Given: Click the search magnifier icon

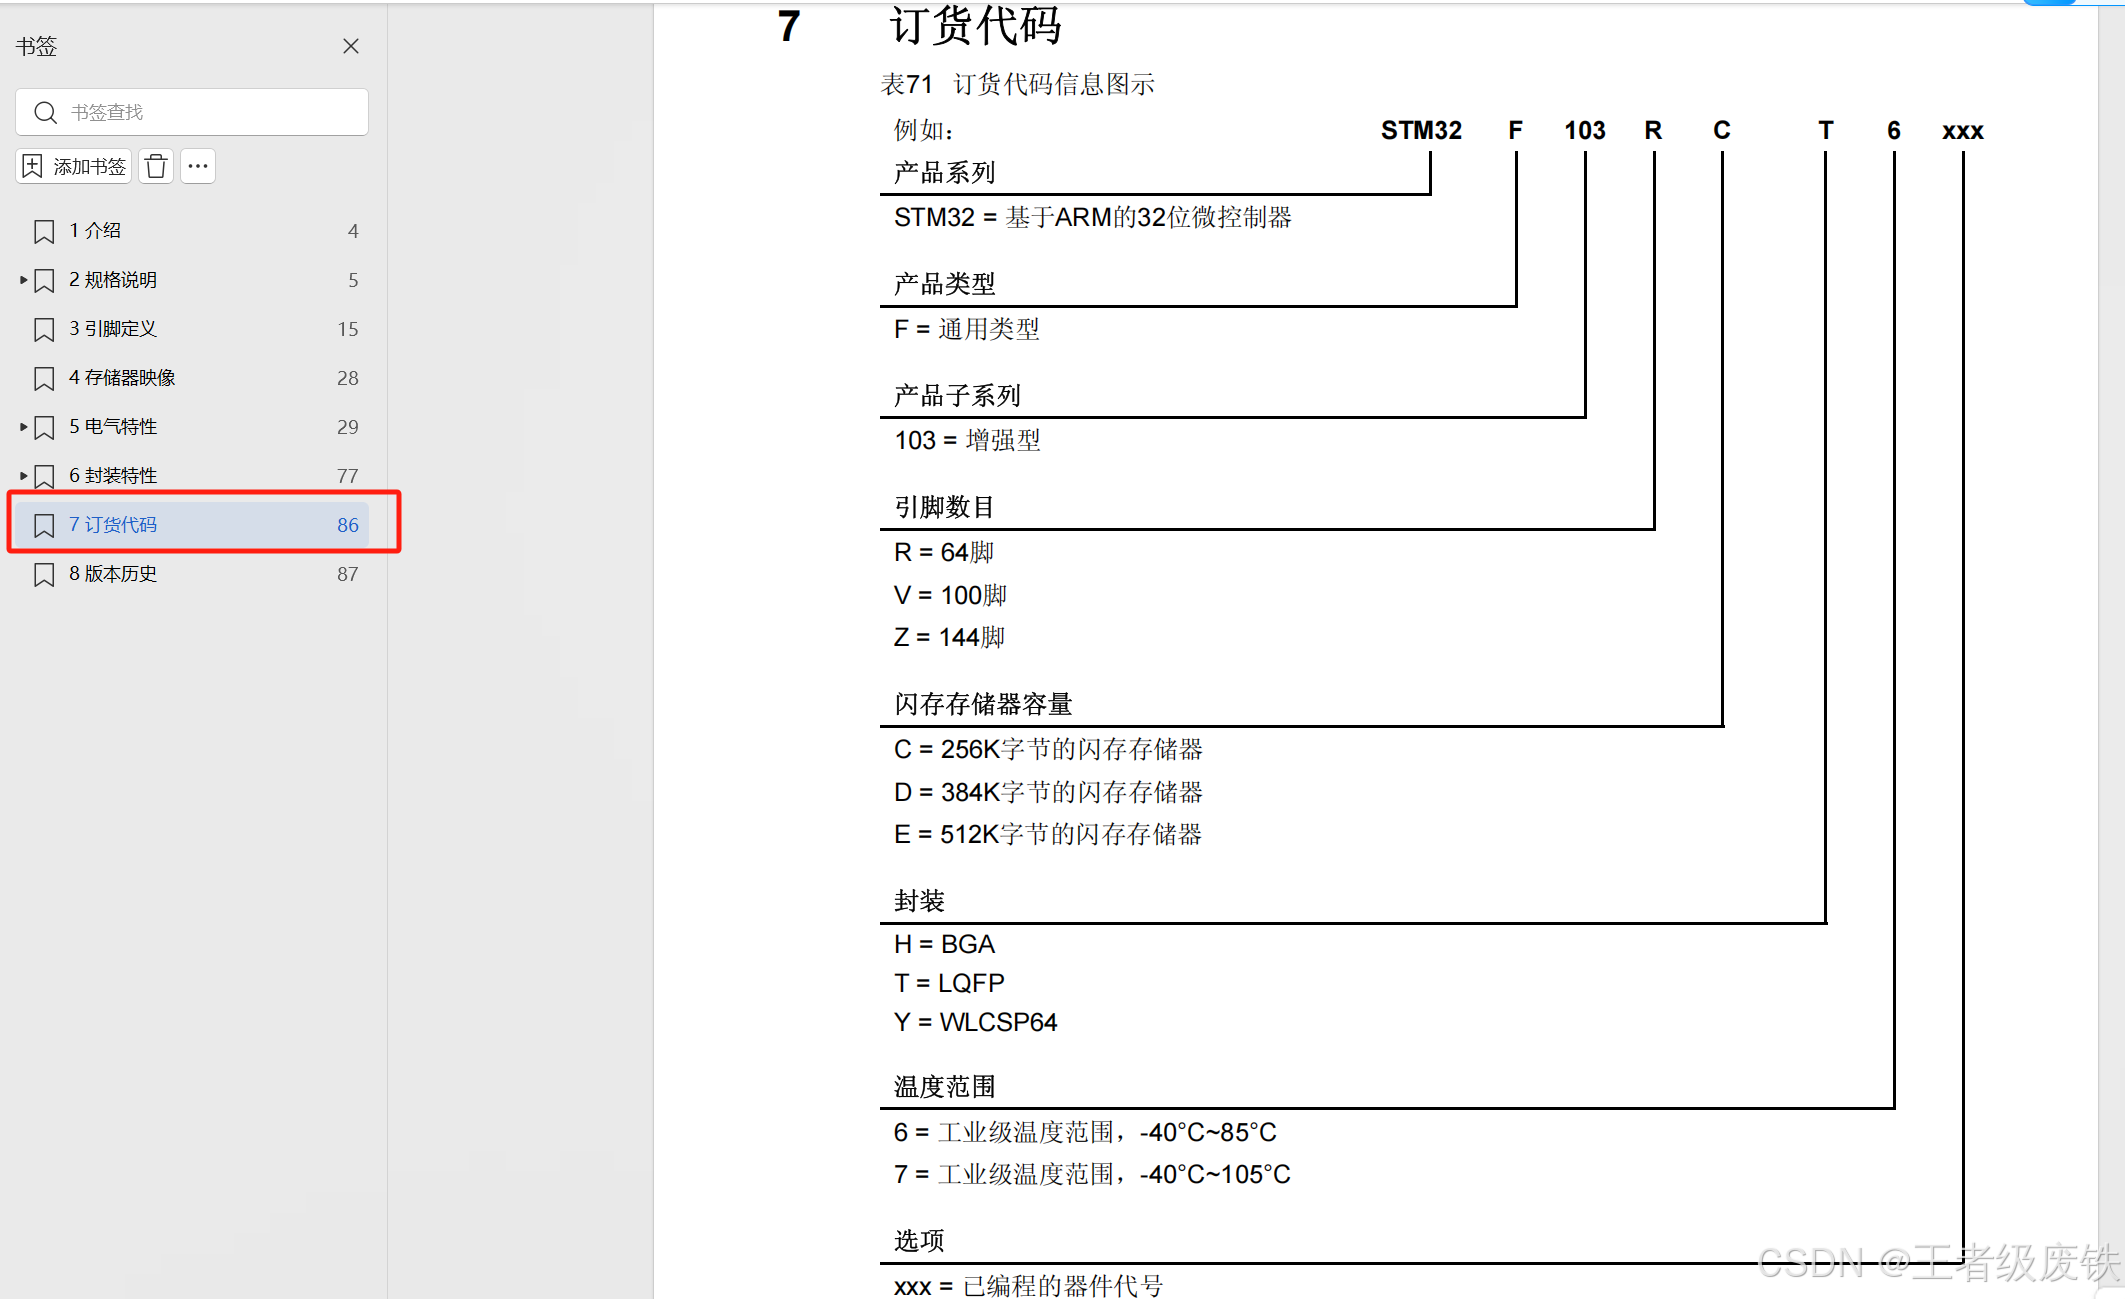Looking at the screenshot, I should pos(45,112).
